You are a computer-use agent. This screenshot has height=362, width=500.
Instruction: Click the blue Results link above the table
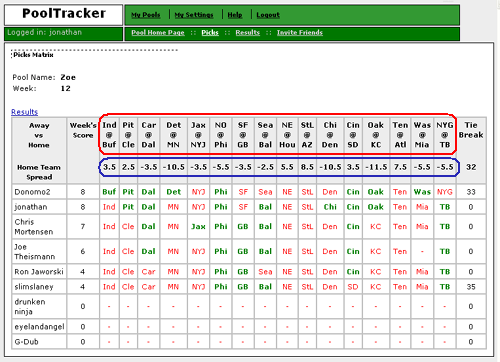pyautogui.click(x=25, y=112)
